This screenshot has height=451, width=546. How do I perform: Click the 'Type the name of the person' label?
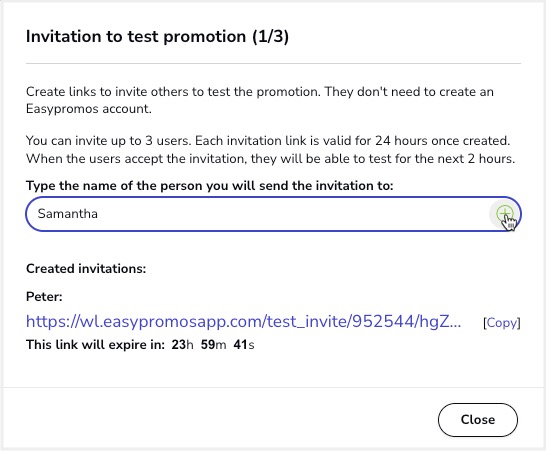[x=209, y=186]
